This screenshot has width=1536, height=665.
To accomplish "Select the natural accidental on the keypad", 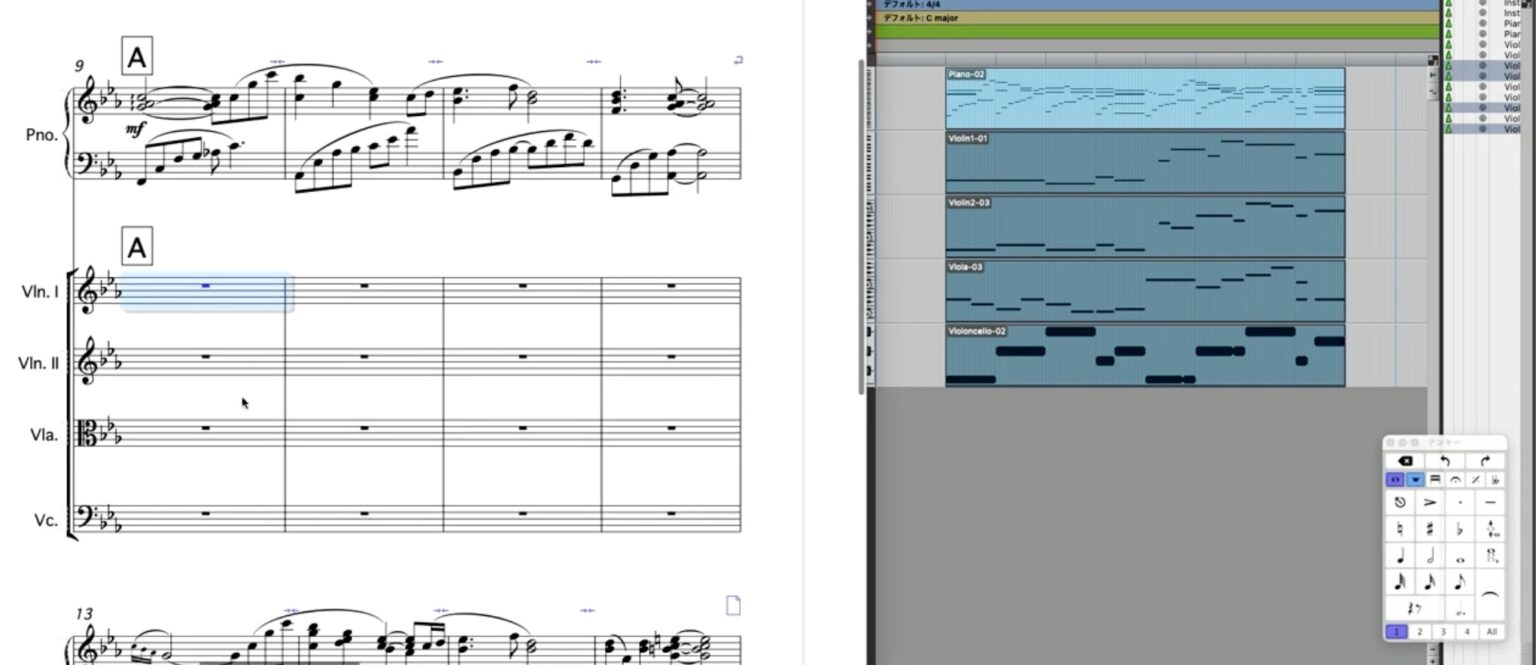I will 1400,530.
